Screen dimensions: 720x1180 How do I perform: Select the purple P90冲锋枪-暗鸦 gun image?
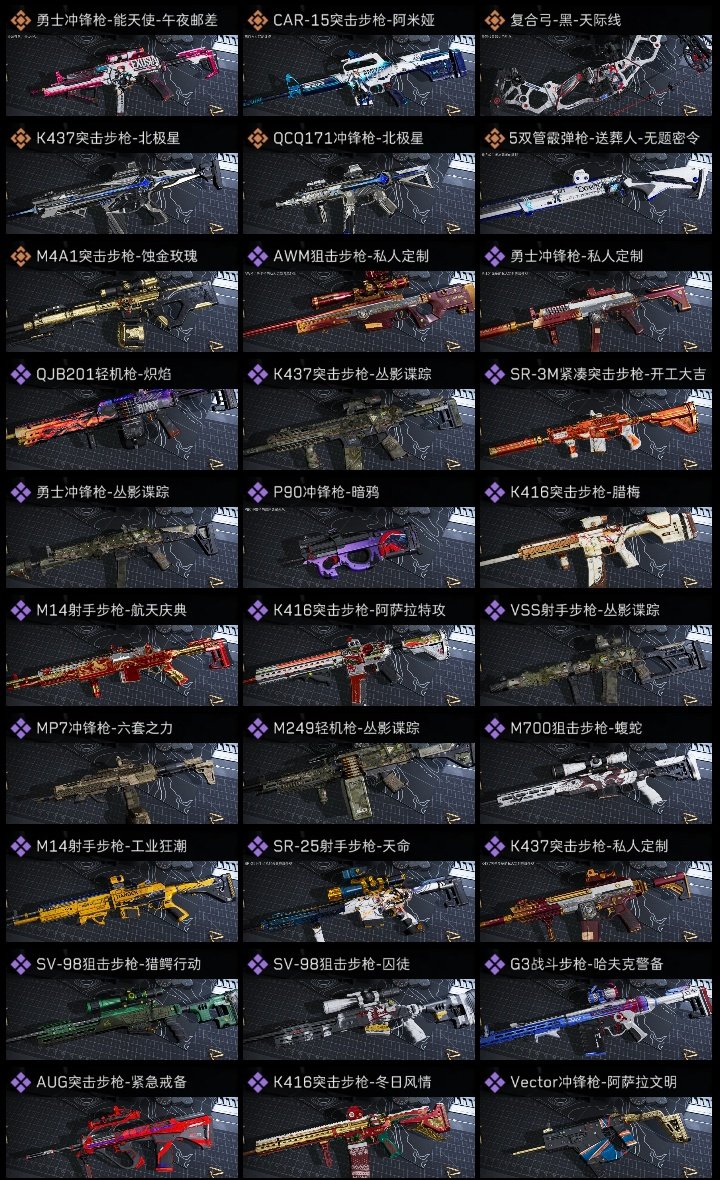(x=359, y=547)
